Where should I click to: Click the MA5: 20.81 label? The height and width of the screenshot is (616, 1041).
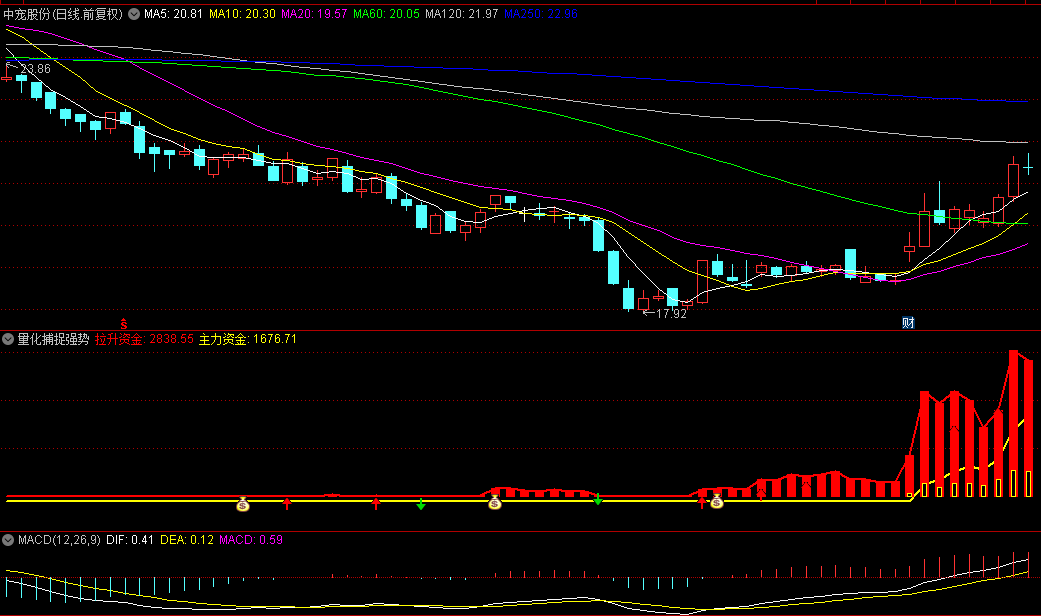tap(173, 14)
